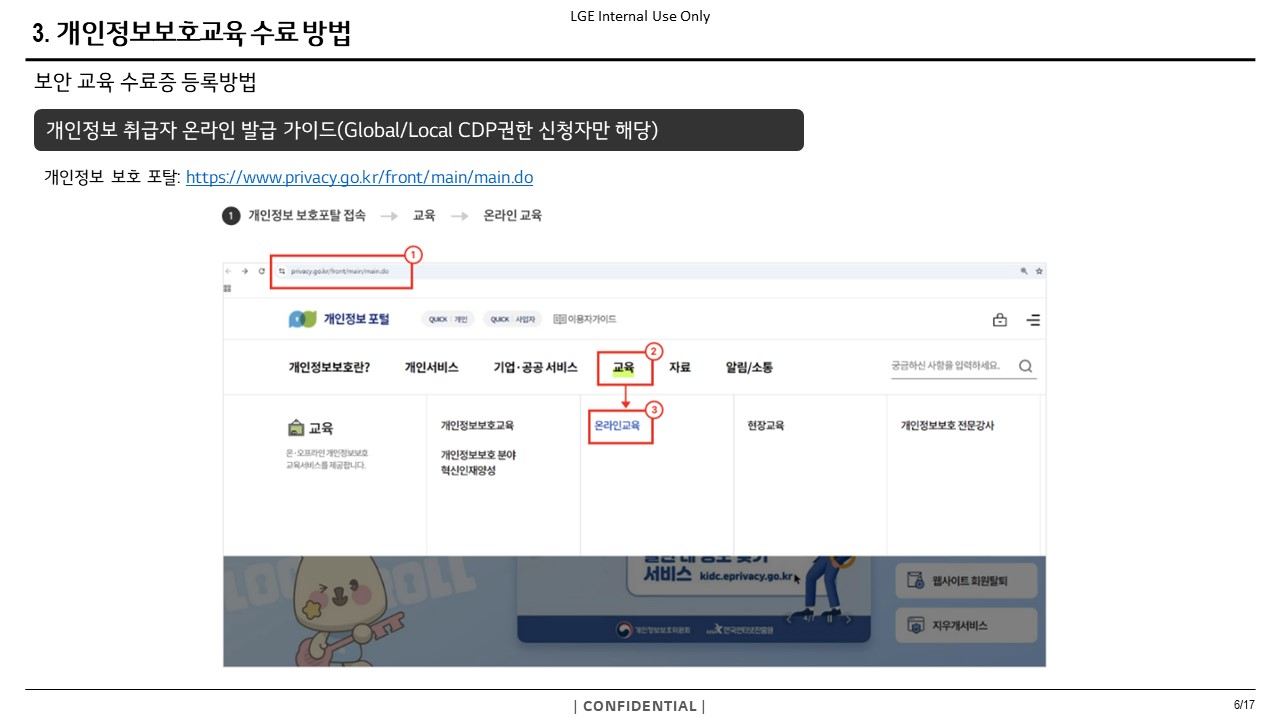1280x720 pixels.
Task: Open the 알림/소통 menu
Action: coord(749,368)
